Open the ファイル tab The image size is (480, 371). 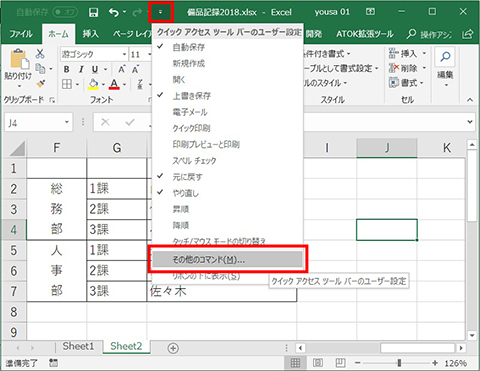pos(21,34)
